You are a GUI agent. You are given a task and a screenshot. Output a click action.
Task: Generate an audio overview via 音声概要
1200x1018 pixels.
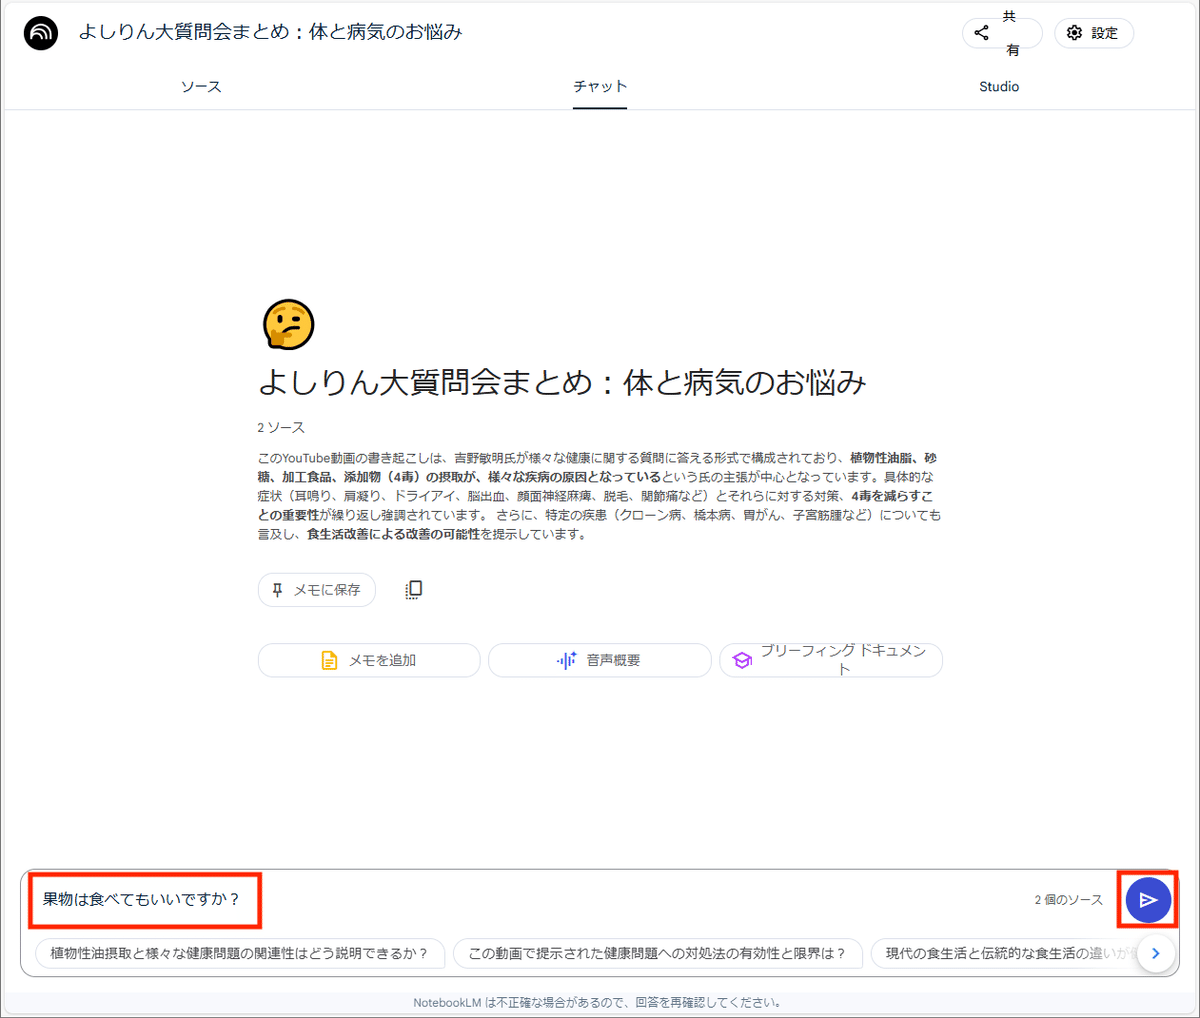point(599,660)
